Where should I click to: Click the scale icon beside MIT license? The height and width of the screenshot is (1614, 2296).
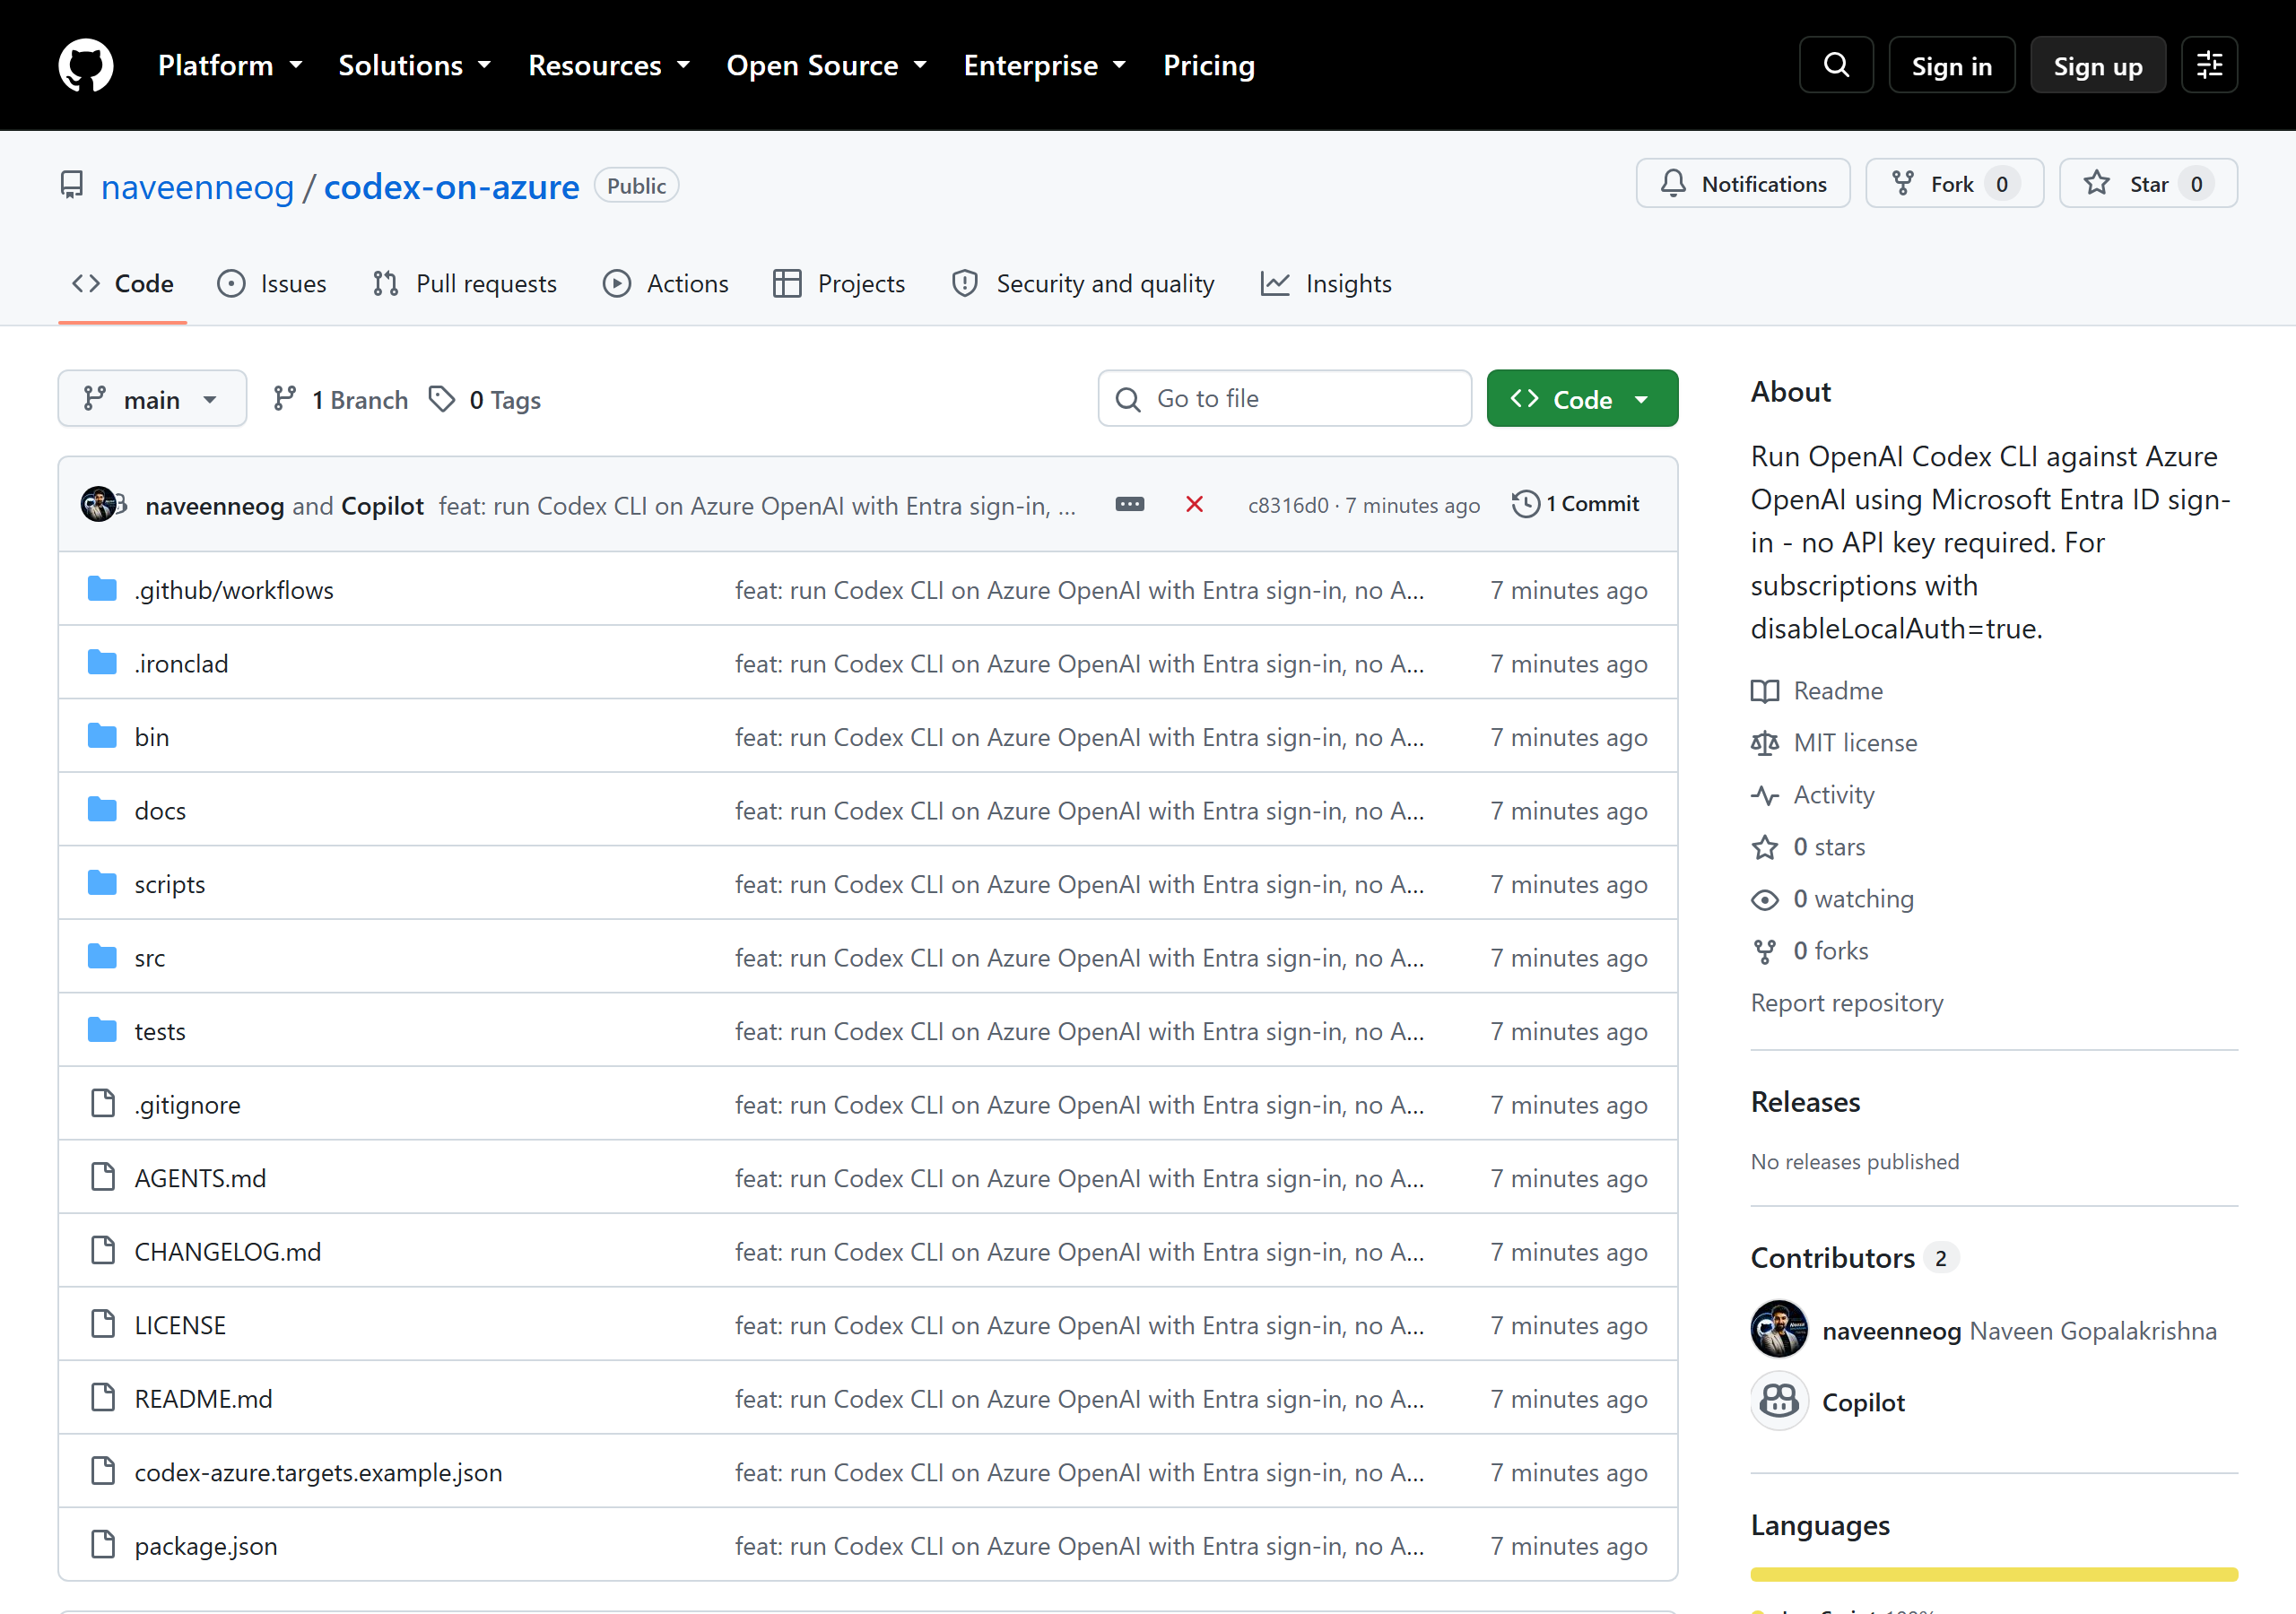pos(1765,743)
